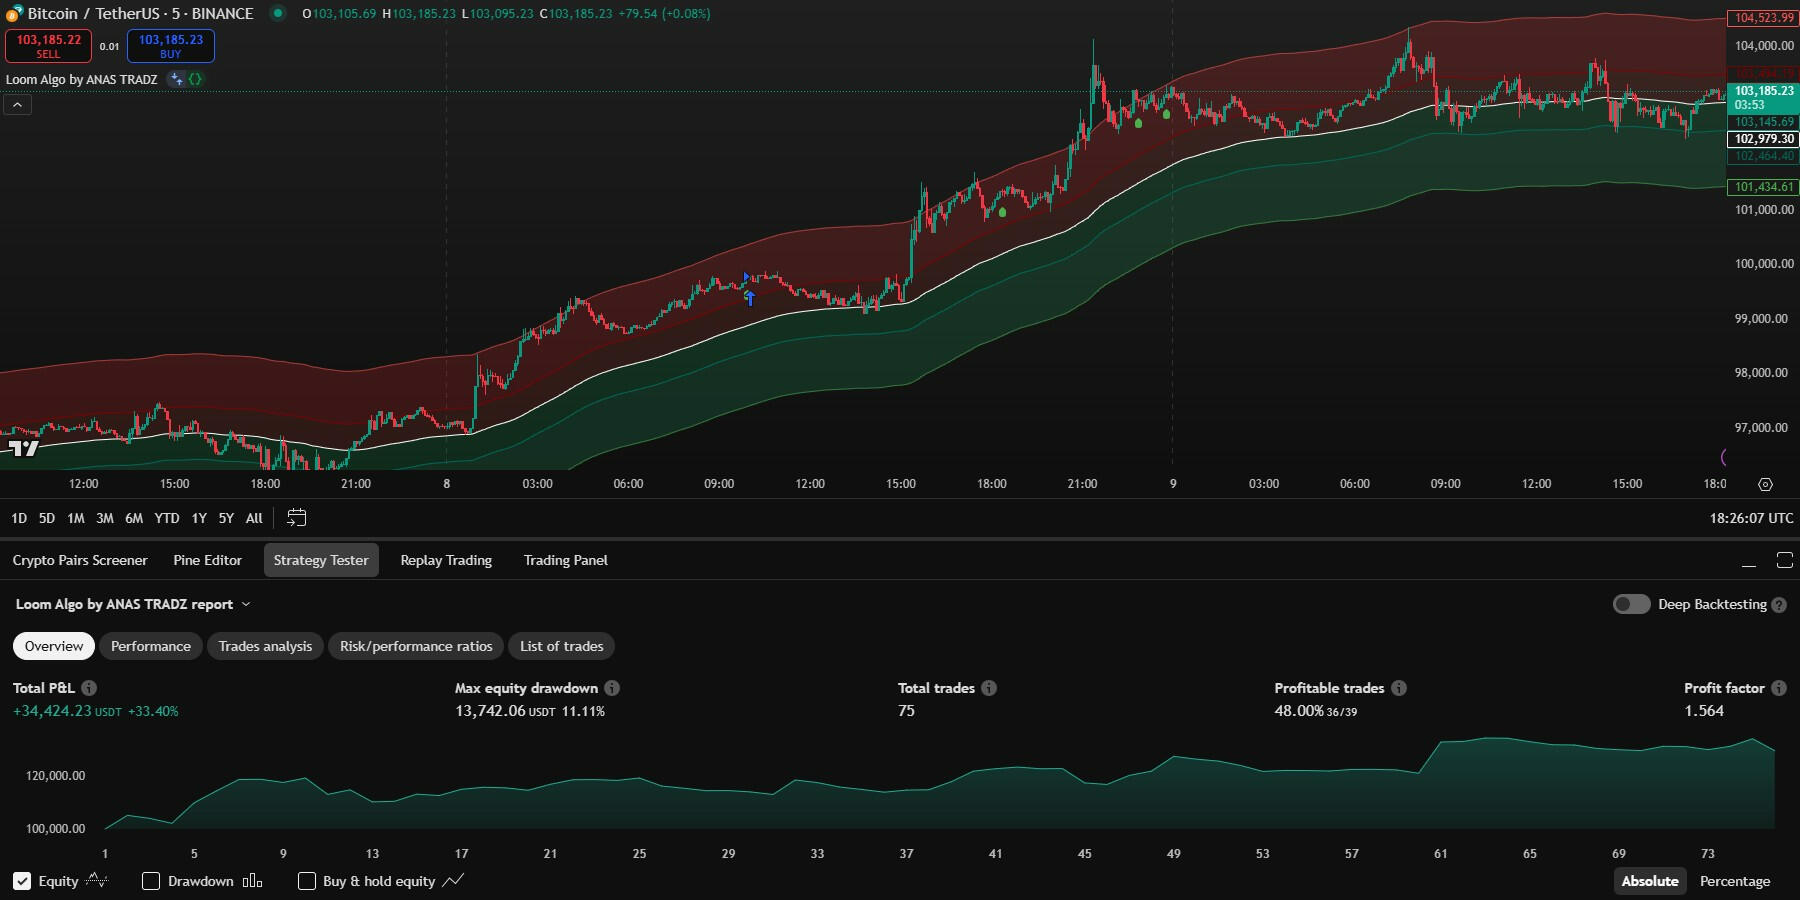The height and width of the screenshot is (900, 1800).
Task: Check the Drawdown checkbox
Action: [x=151, y=881]
